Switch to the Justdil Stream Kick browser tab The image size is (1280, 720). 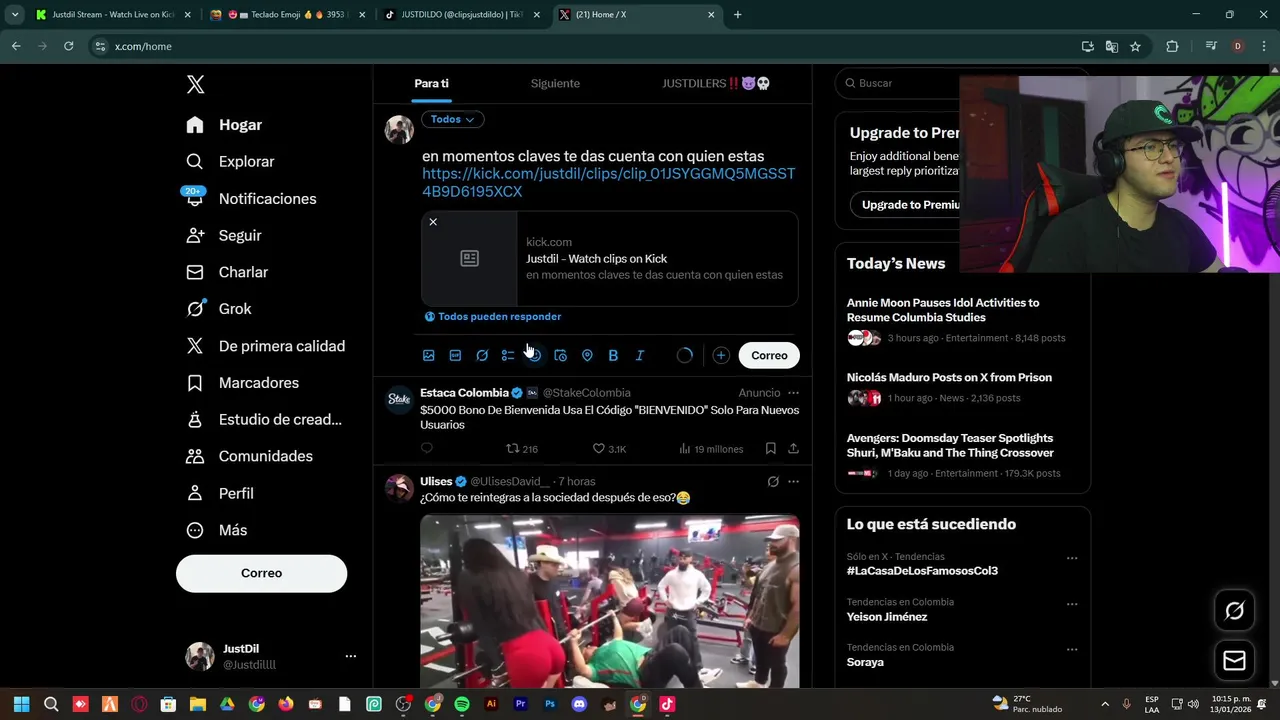(x=104, y=15)
